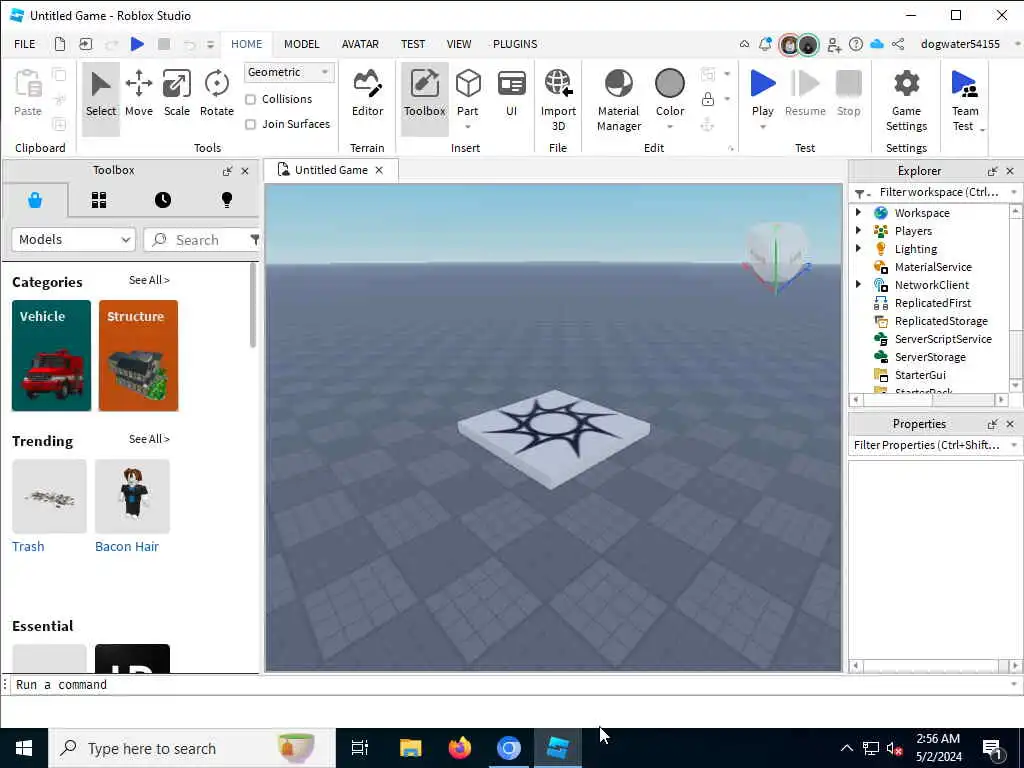The width and height of the screenshot is (1024, 768).
Task: Expand the Players tree node
Action: [858, 231]
